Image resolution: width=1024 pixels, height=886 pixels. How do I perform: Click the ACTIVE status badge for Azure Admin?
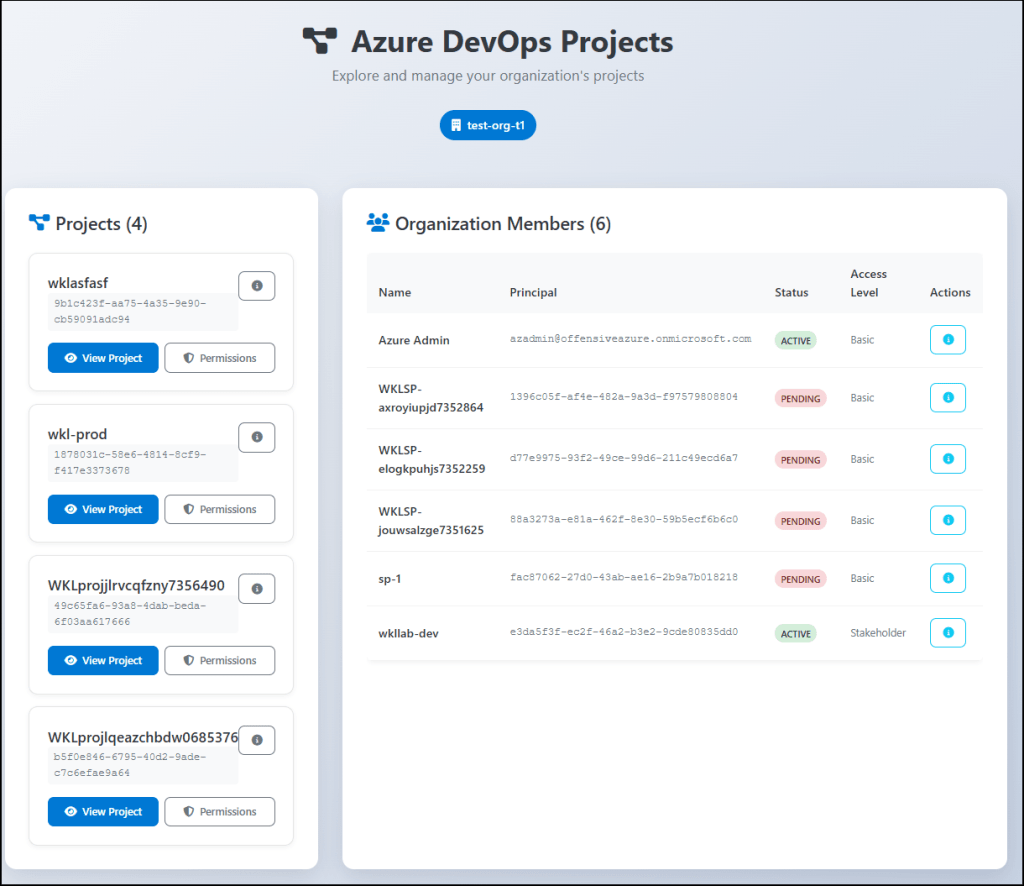[795, 341]
